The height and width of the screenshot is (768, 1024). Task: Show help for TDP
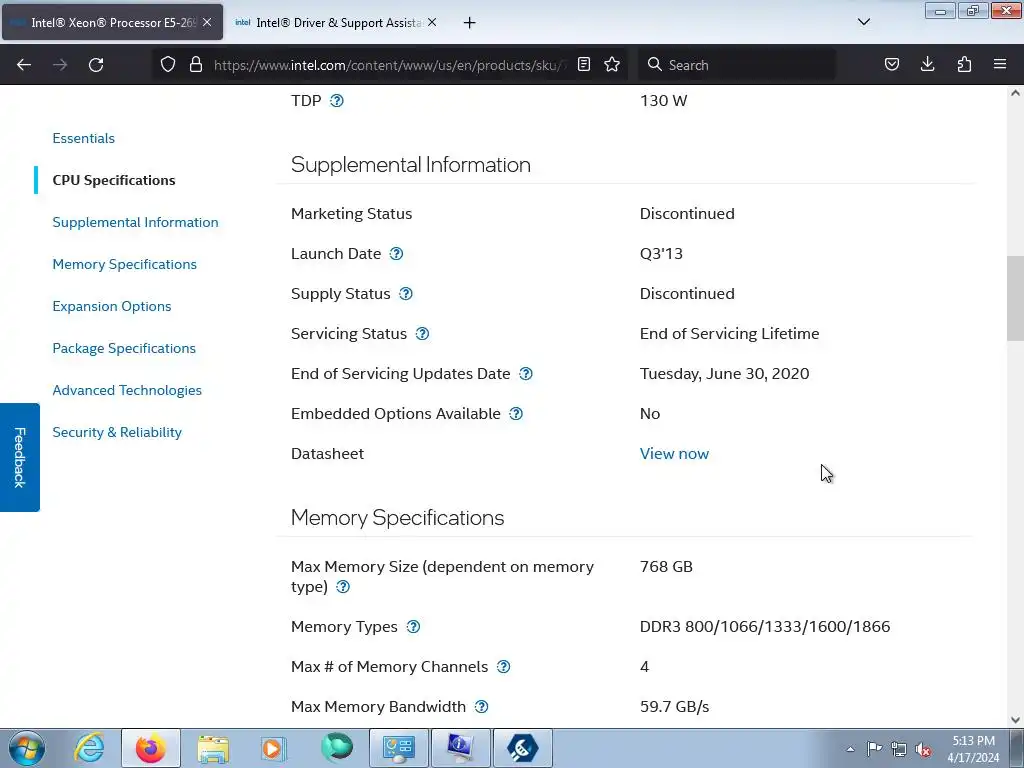click(336, 101)
